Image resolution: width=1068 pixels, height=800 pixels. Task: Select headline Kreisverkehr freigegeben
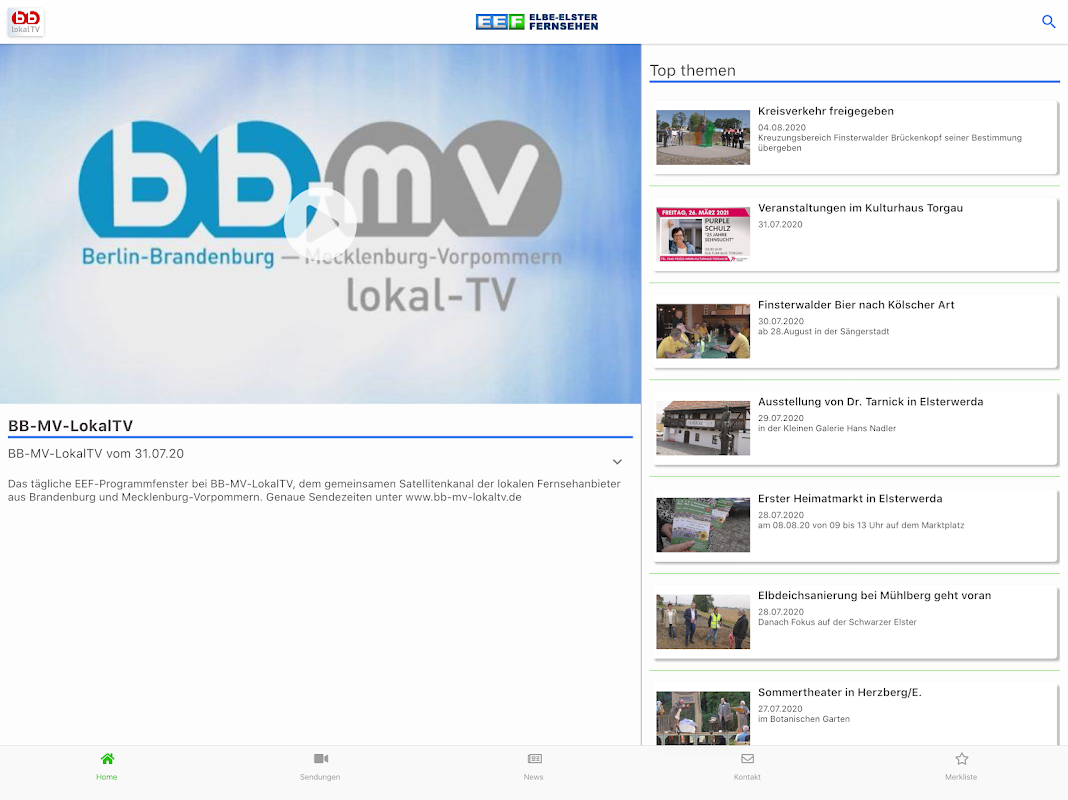point(826,111)
